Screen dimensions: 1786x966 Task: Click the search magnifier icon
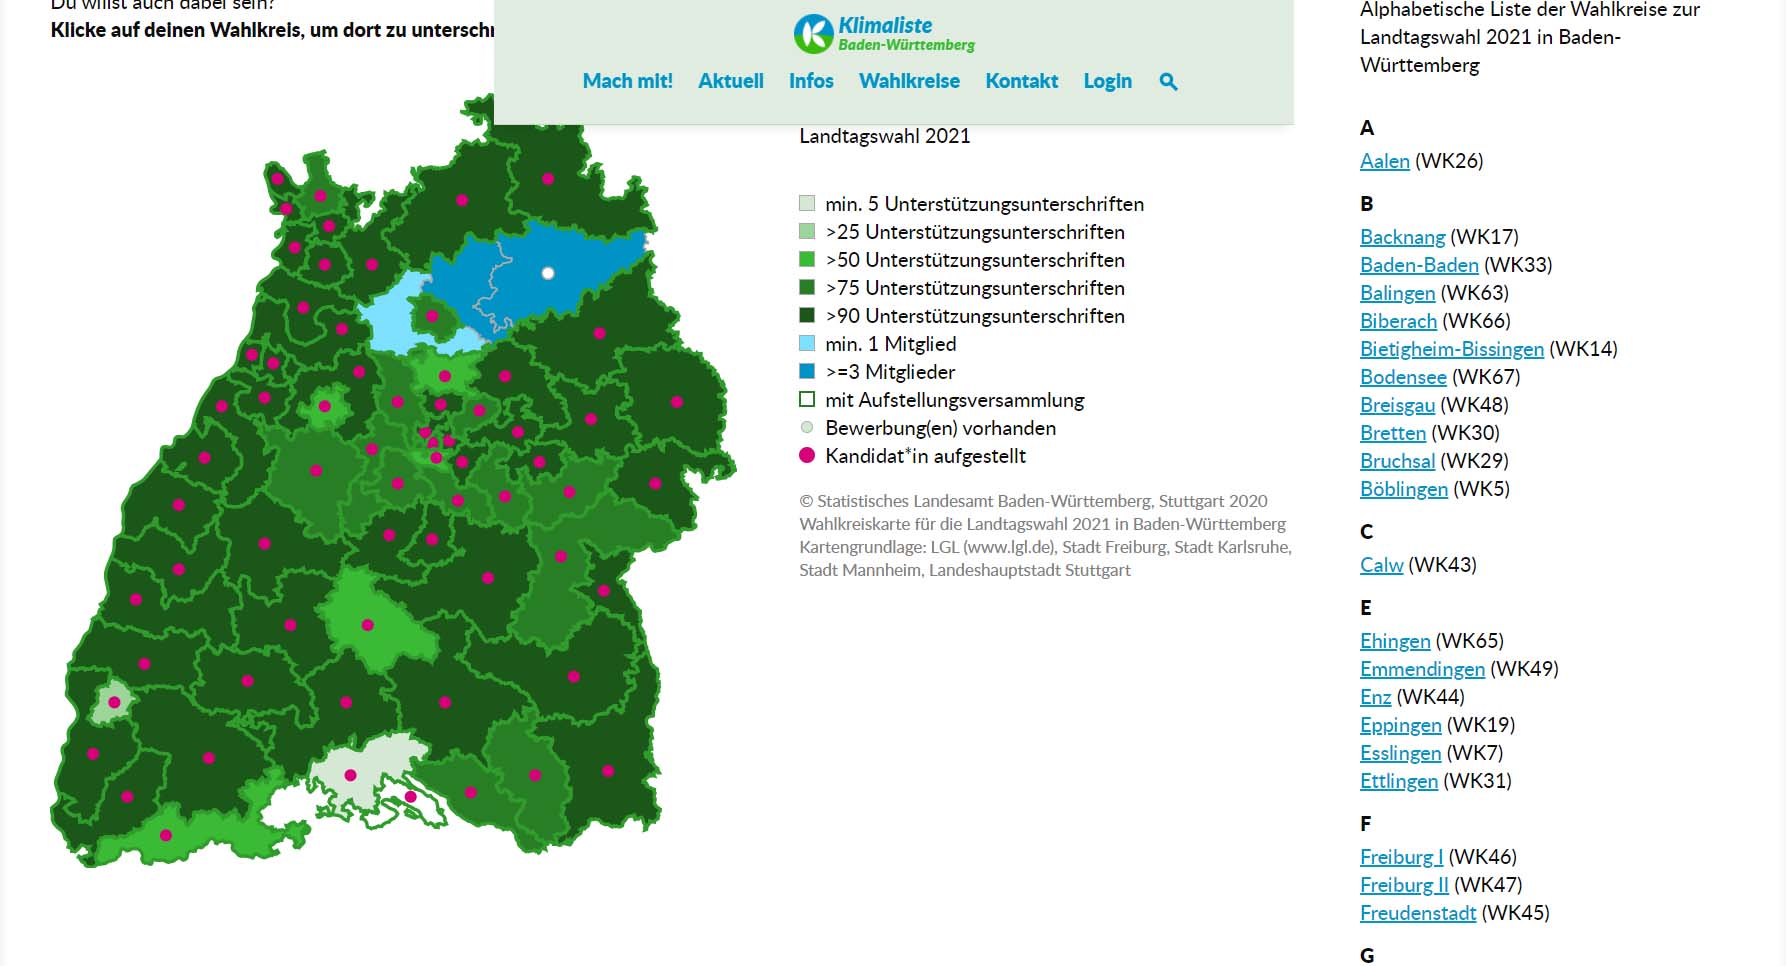(1168, 82)
